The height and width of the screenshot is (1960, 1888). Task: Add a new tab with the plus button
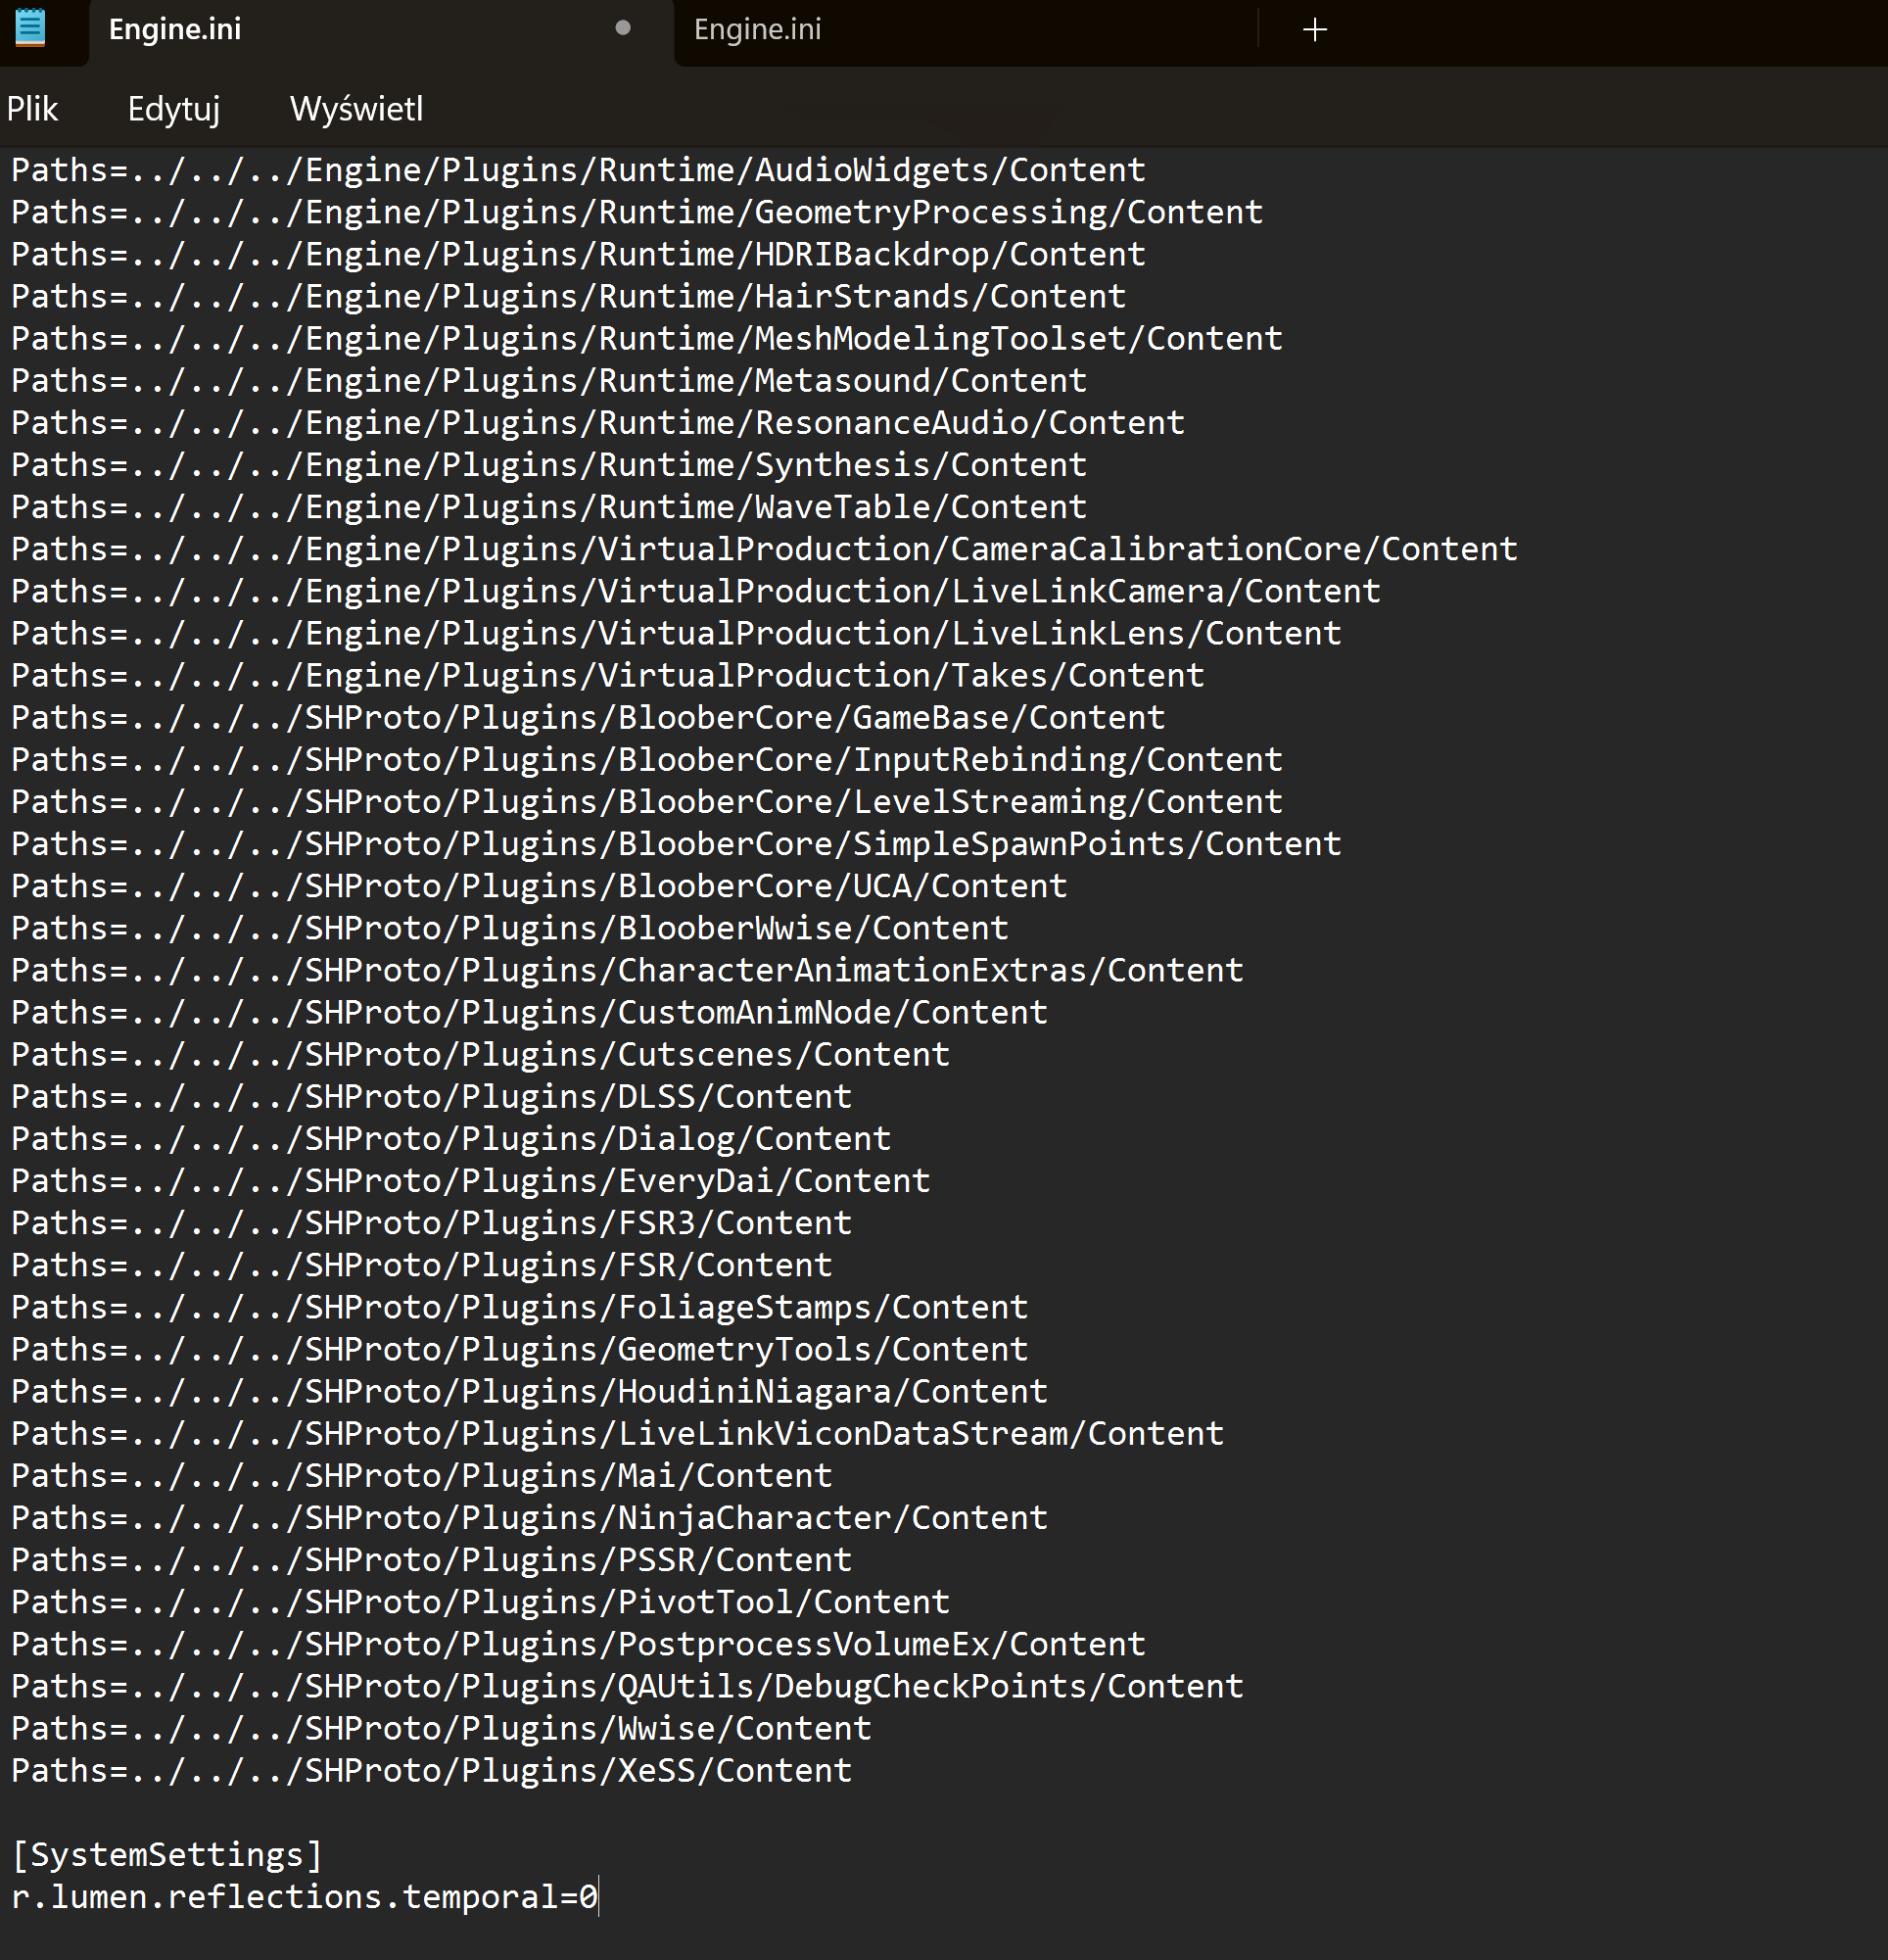[1315, 30]
